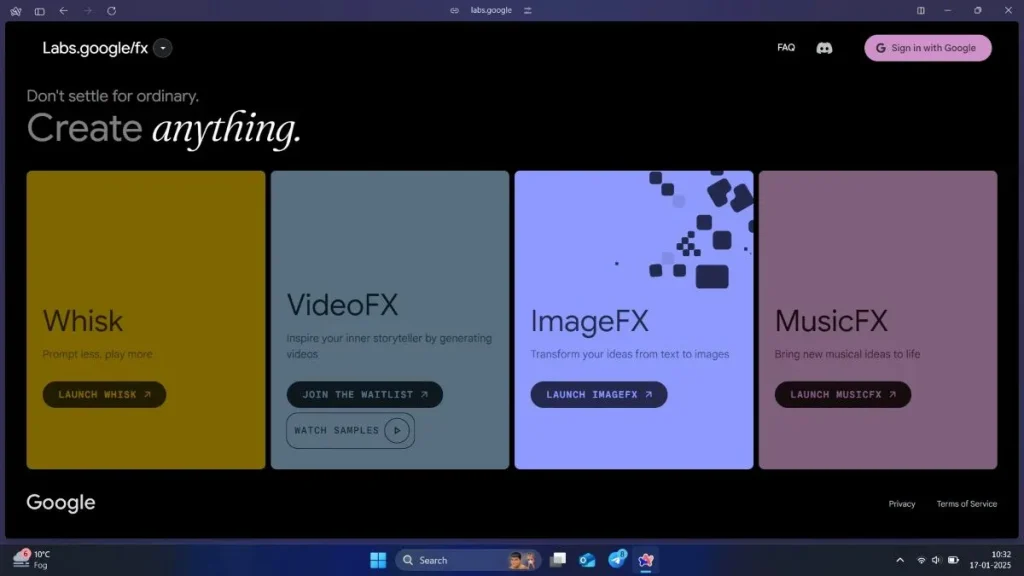Launch MusicFX
1024x576 pixels.
point(842,394)
